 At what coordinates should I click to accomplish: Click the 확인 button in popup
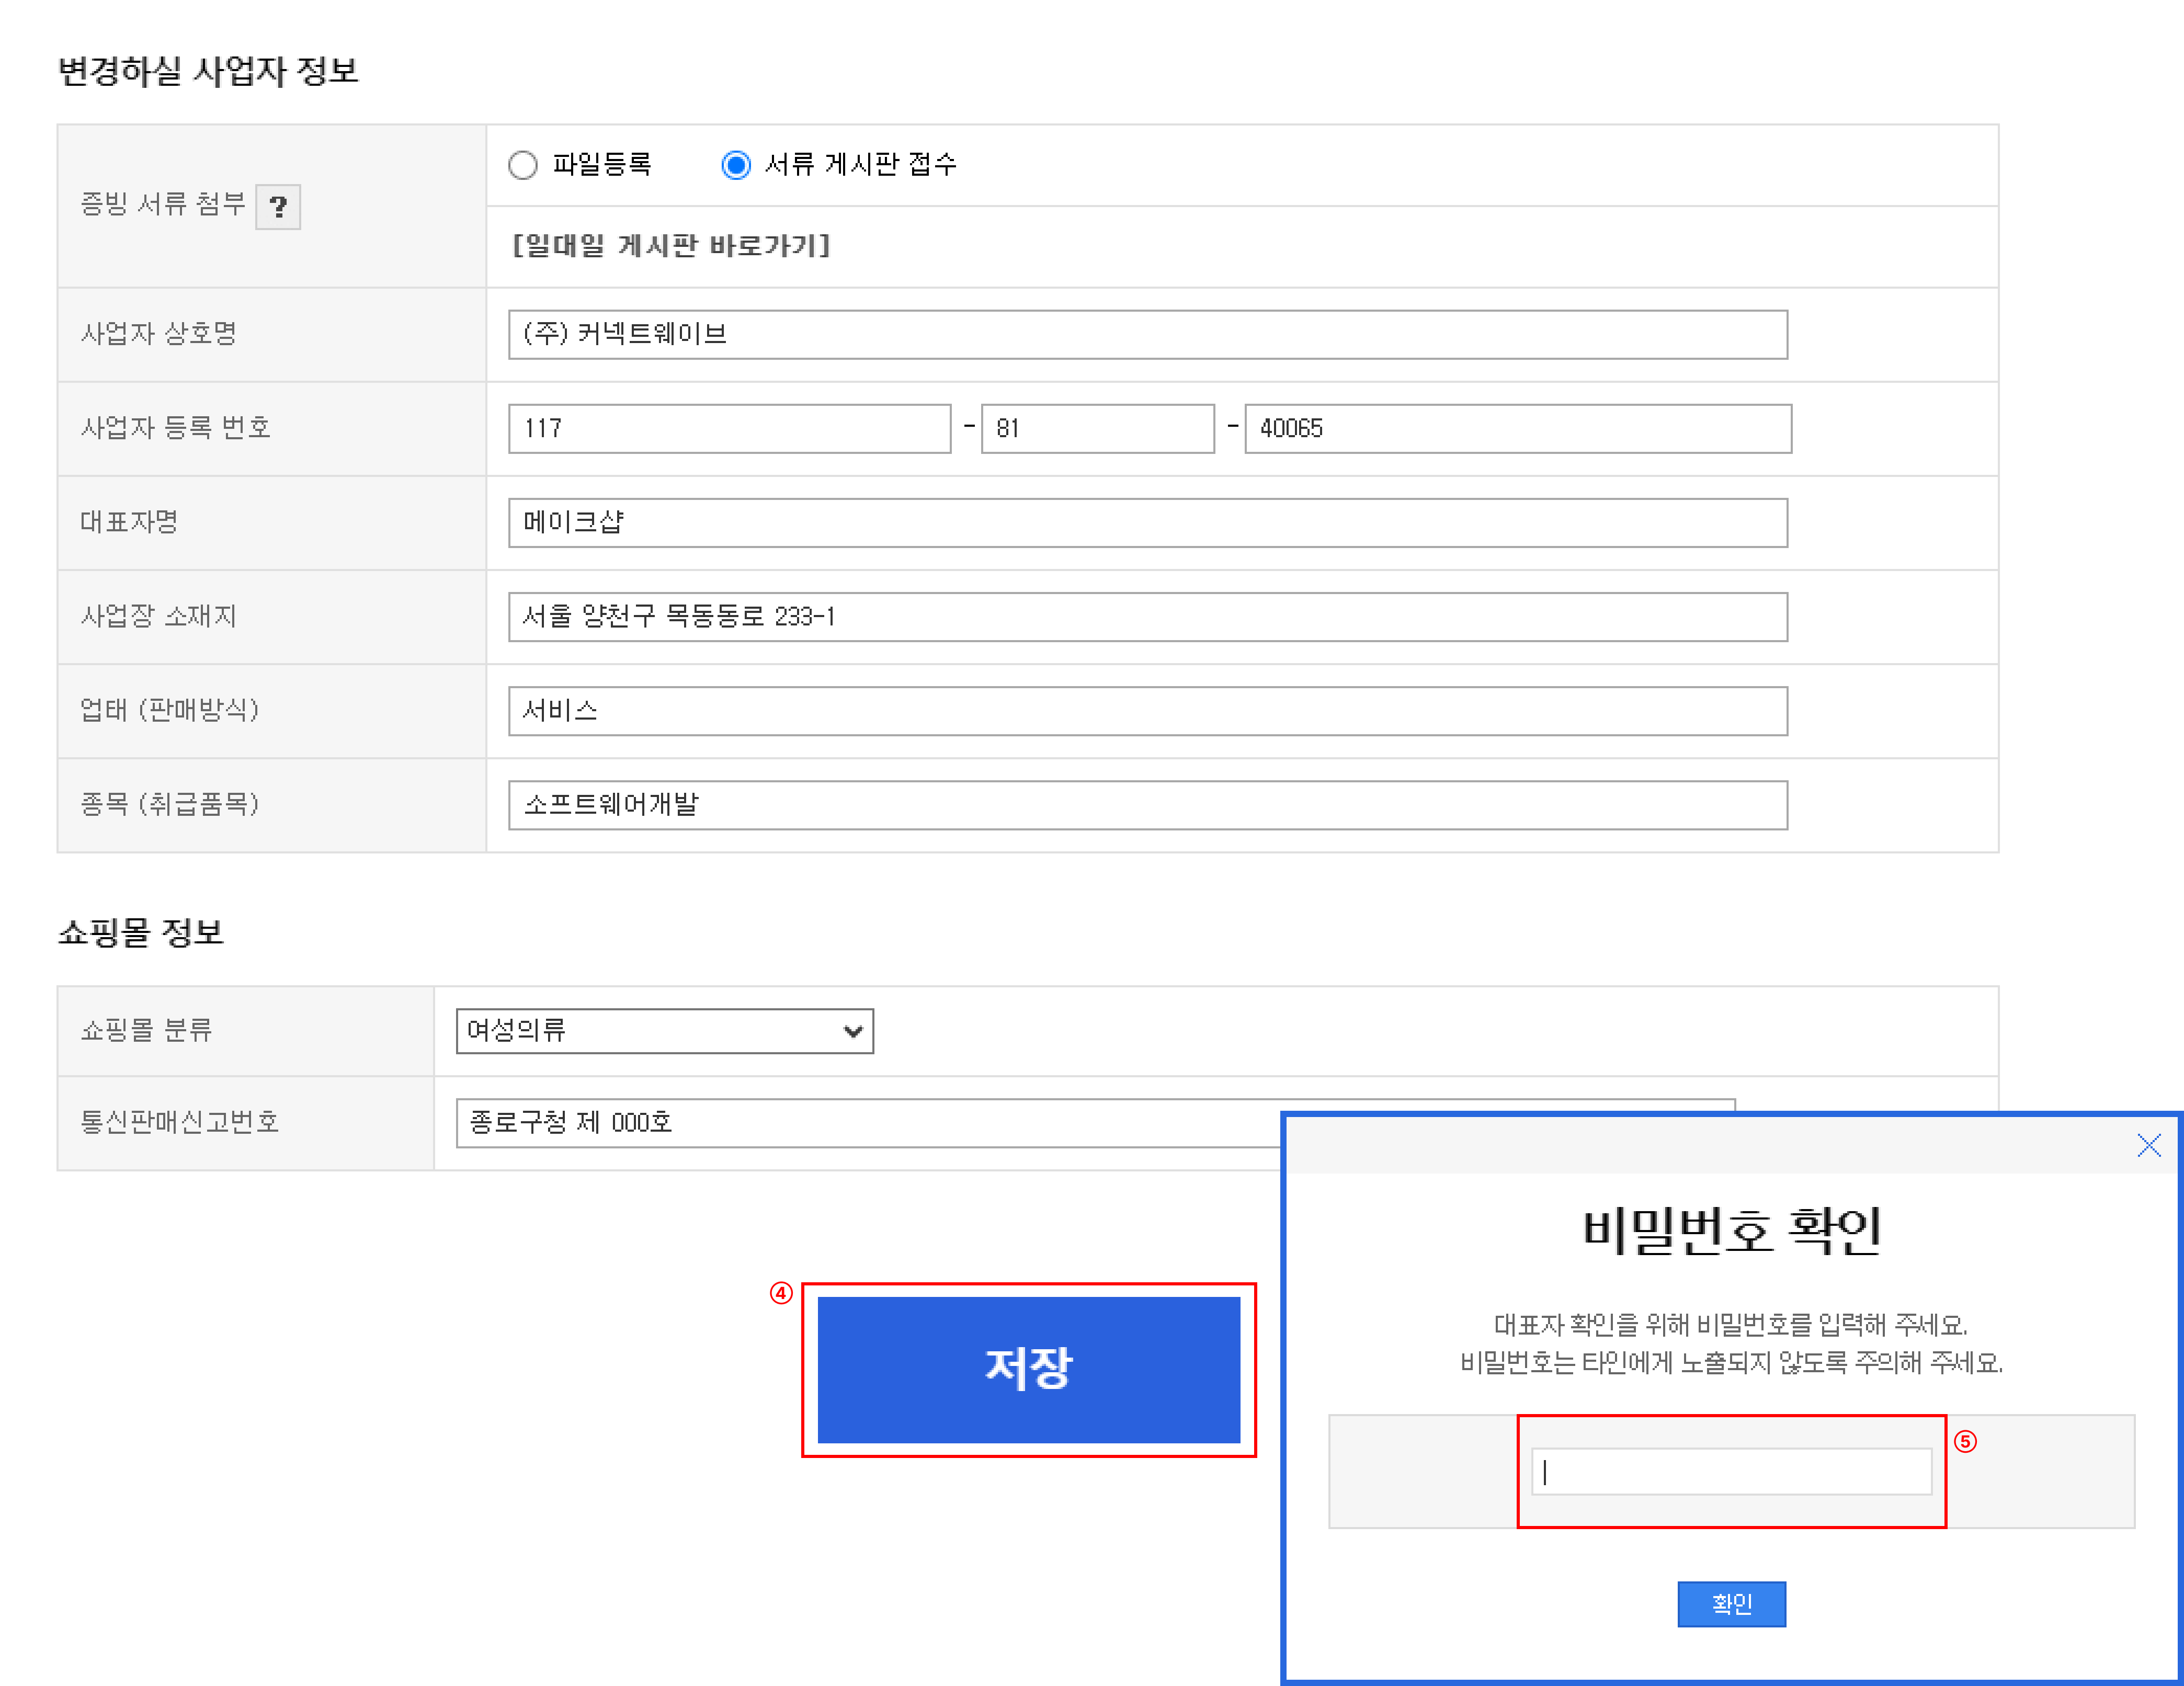pyautogui.click(x=1731, y=1604)
